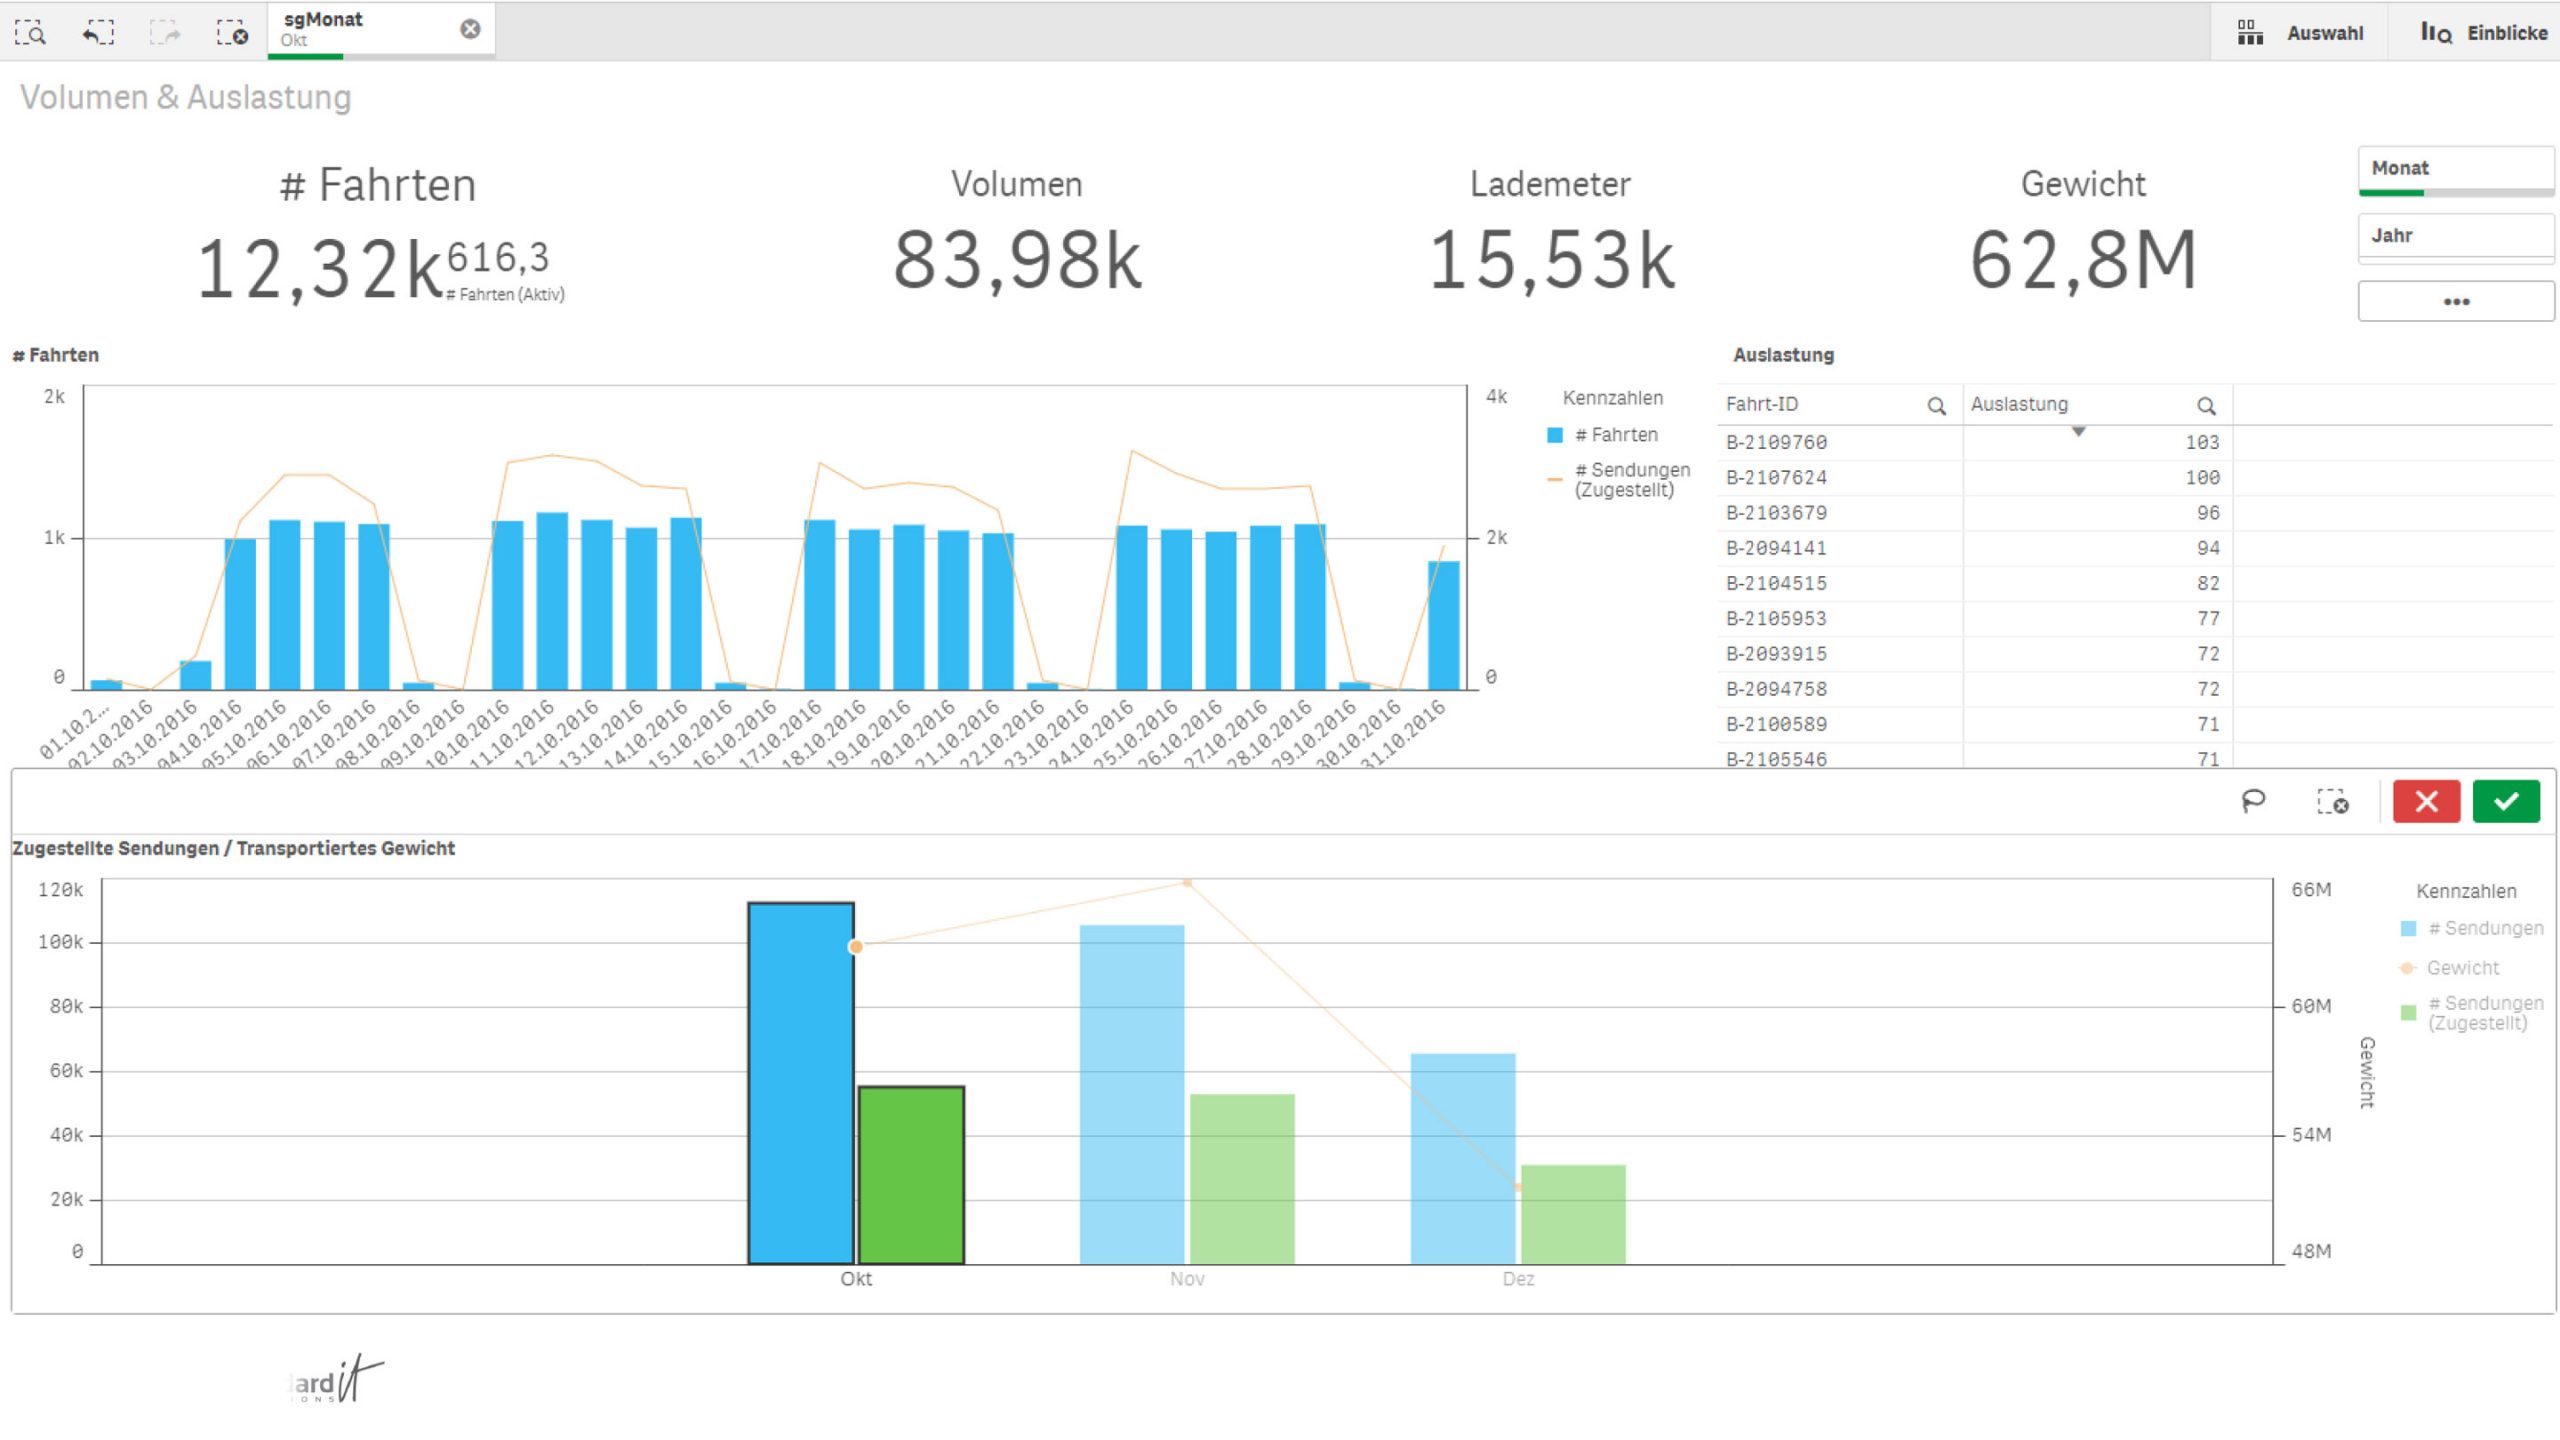Activate lasso selection tool

pos(2253,801)
